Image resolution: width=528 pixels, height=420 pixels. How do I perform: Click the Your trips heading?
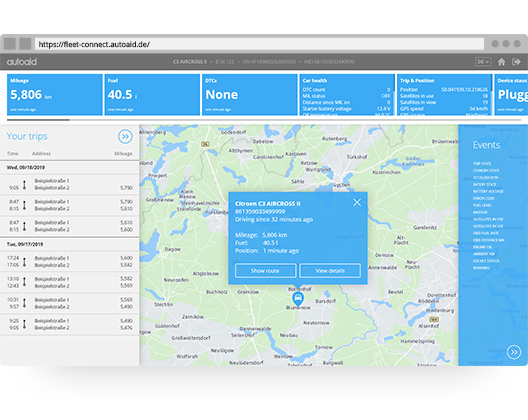[x=27, y=136]
